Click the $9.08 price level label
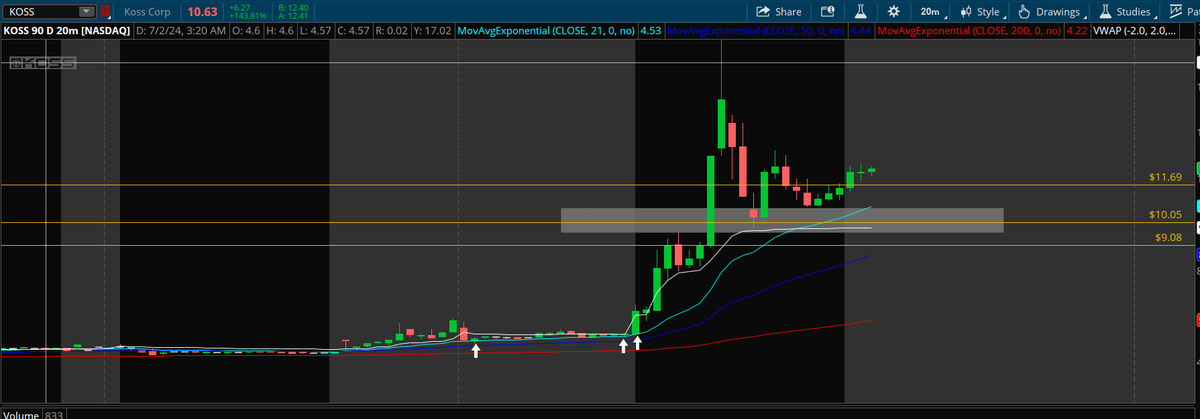 [1168, 237]
